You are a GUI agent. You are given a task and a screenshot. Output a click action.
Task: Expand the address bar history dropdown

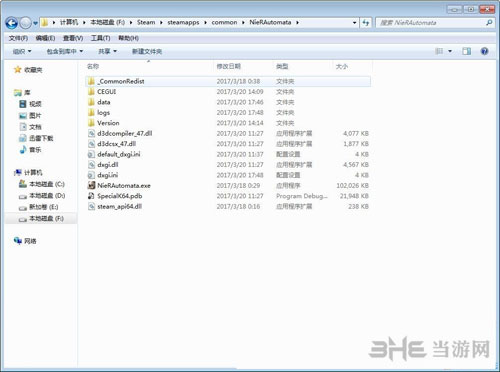(354, 23)
